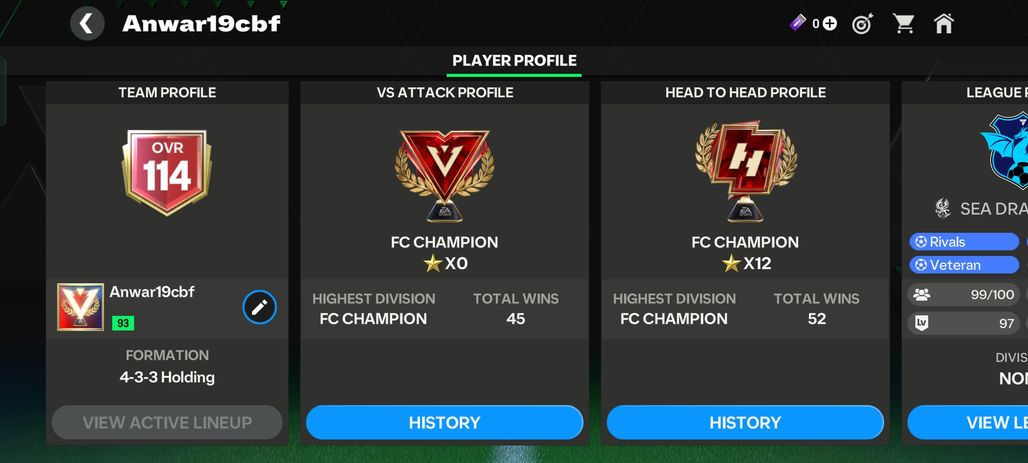Tap the purple ticket currency icon

797,24
